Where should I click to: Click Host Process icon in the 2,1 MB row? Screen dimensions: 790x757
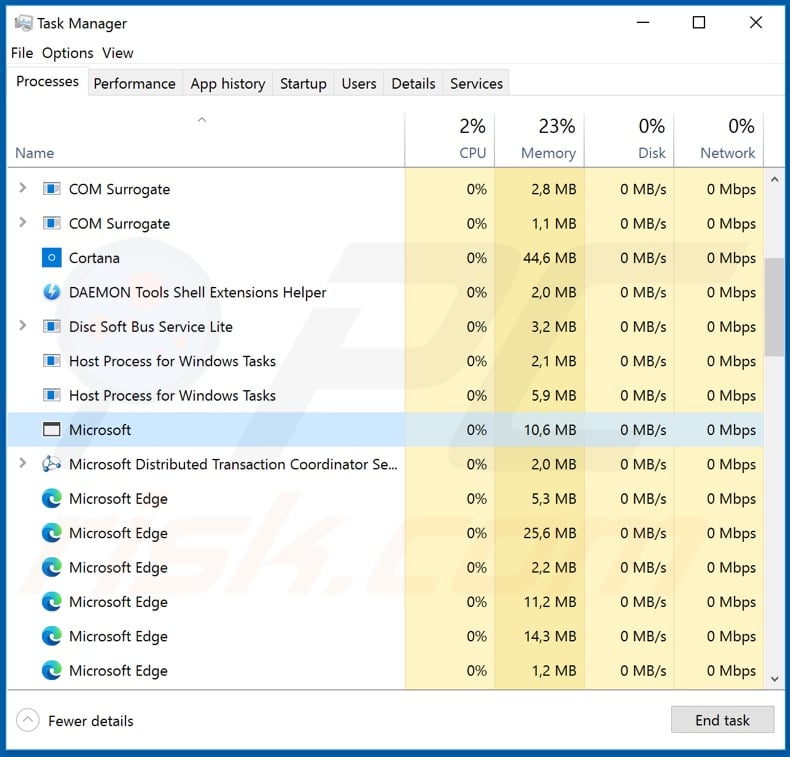(51, 361)
